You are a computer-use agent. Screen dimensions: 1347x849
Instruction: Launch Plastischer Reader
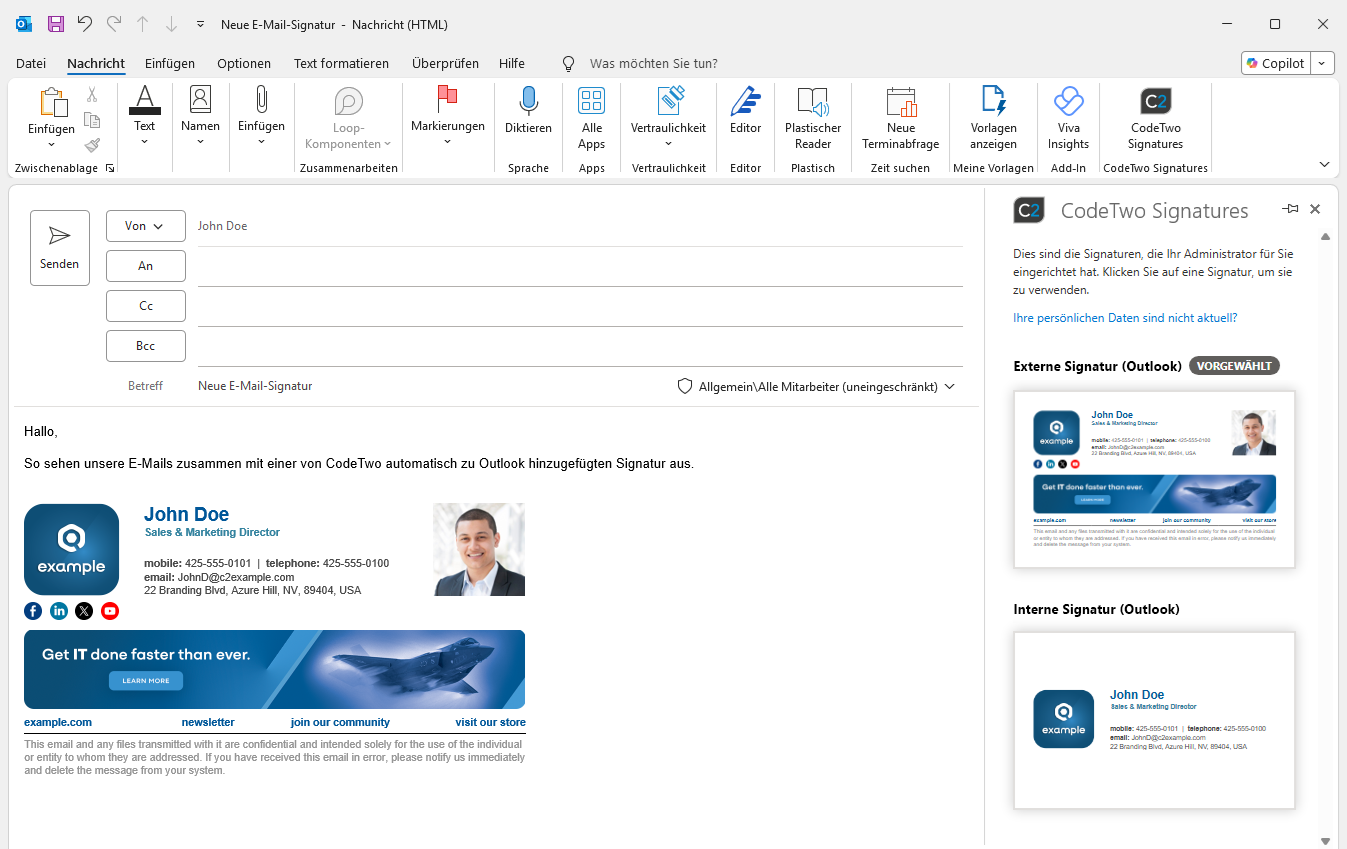812,118
